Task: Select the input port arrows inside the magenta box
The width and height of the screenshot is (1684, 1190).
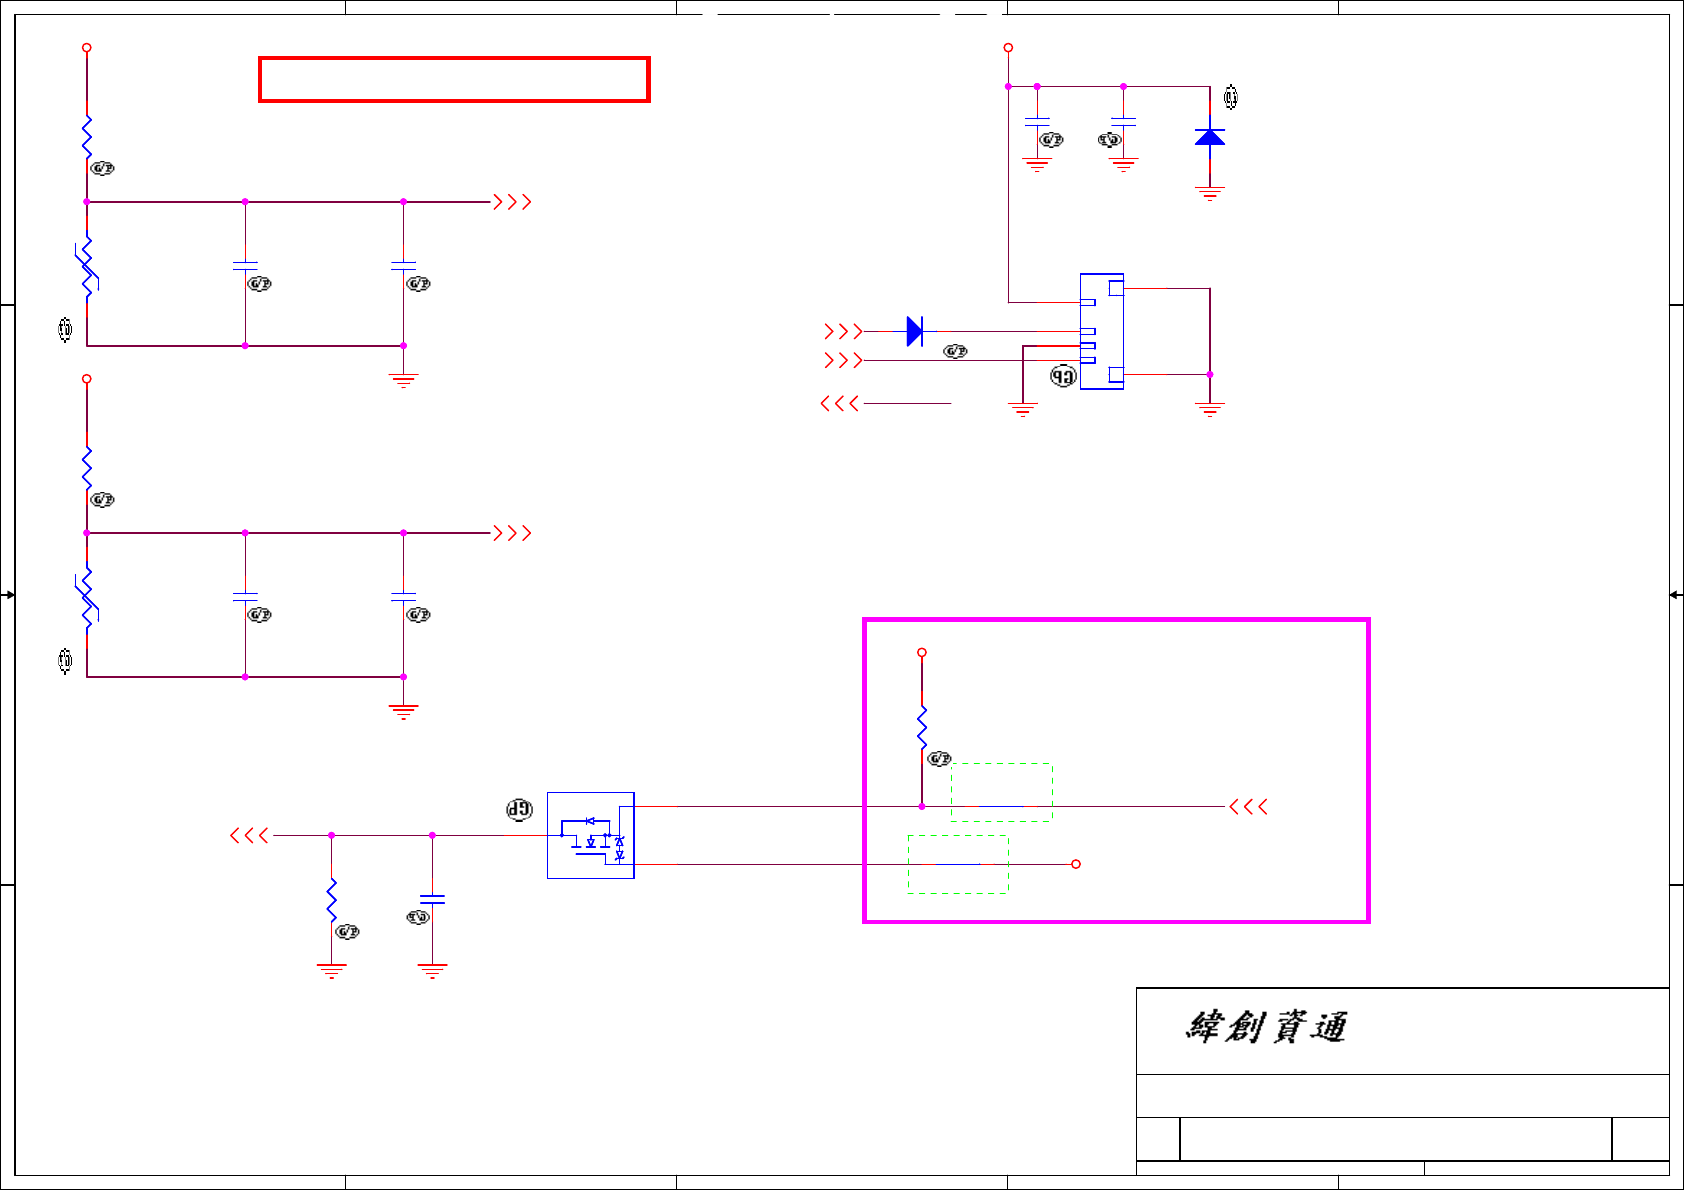Action: (1248, 806)
